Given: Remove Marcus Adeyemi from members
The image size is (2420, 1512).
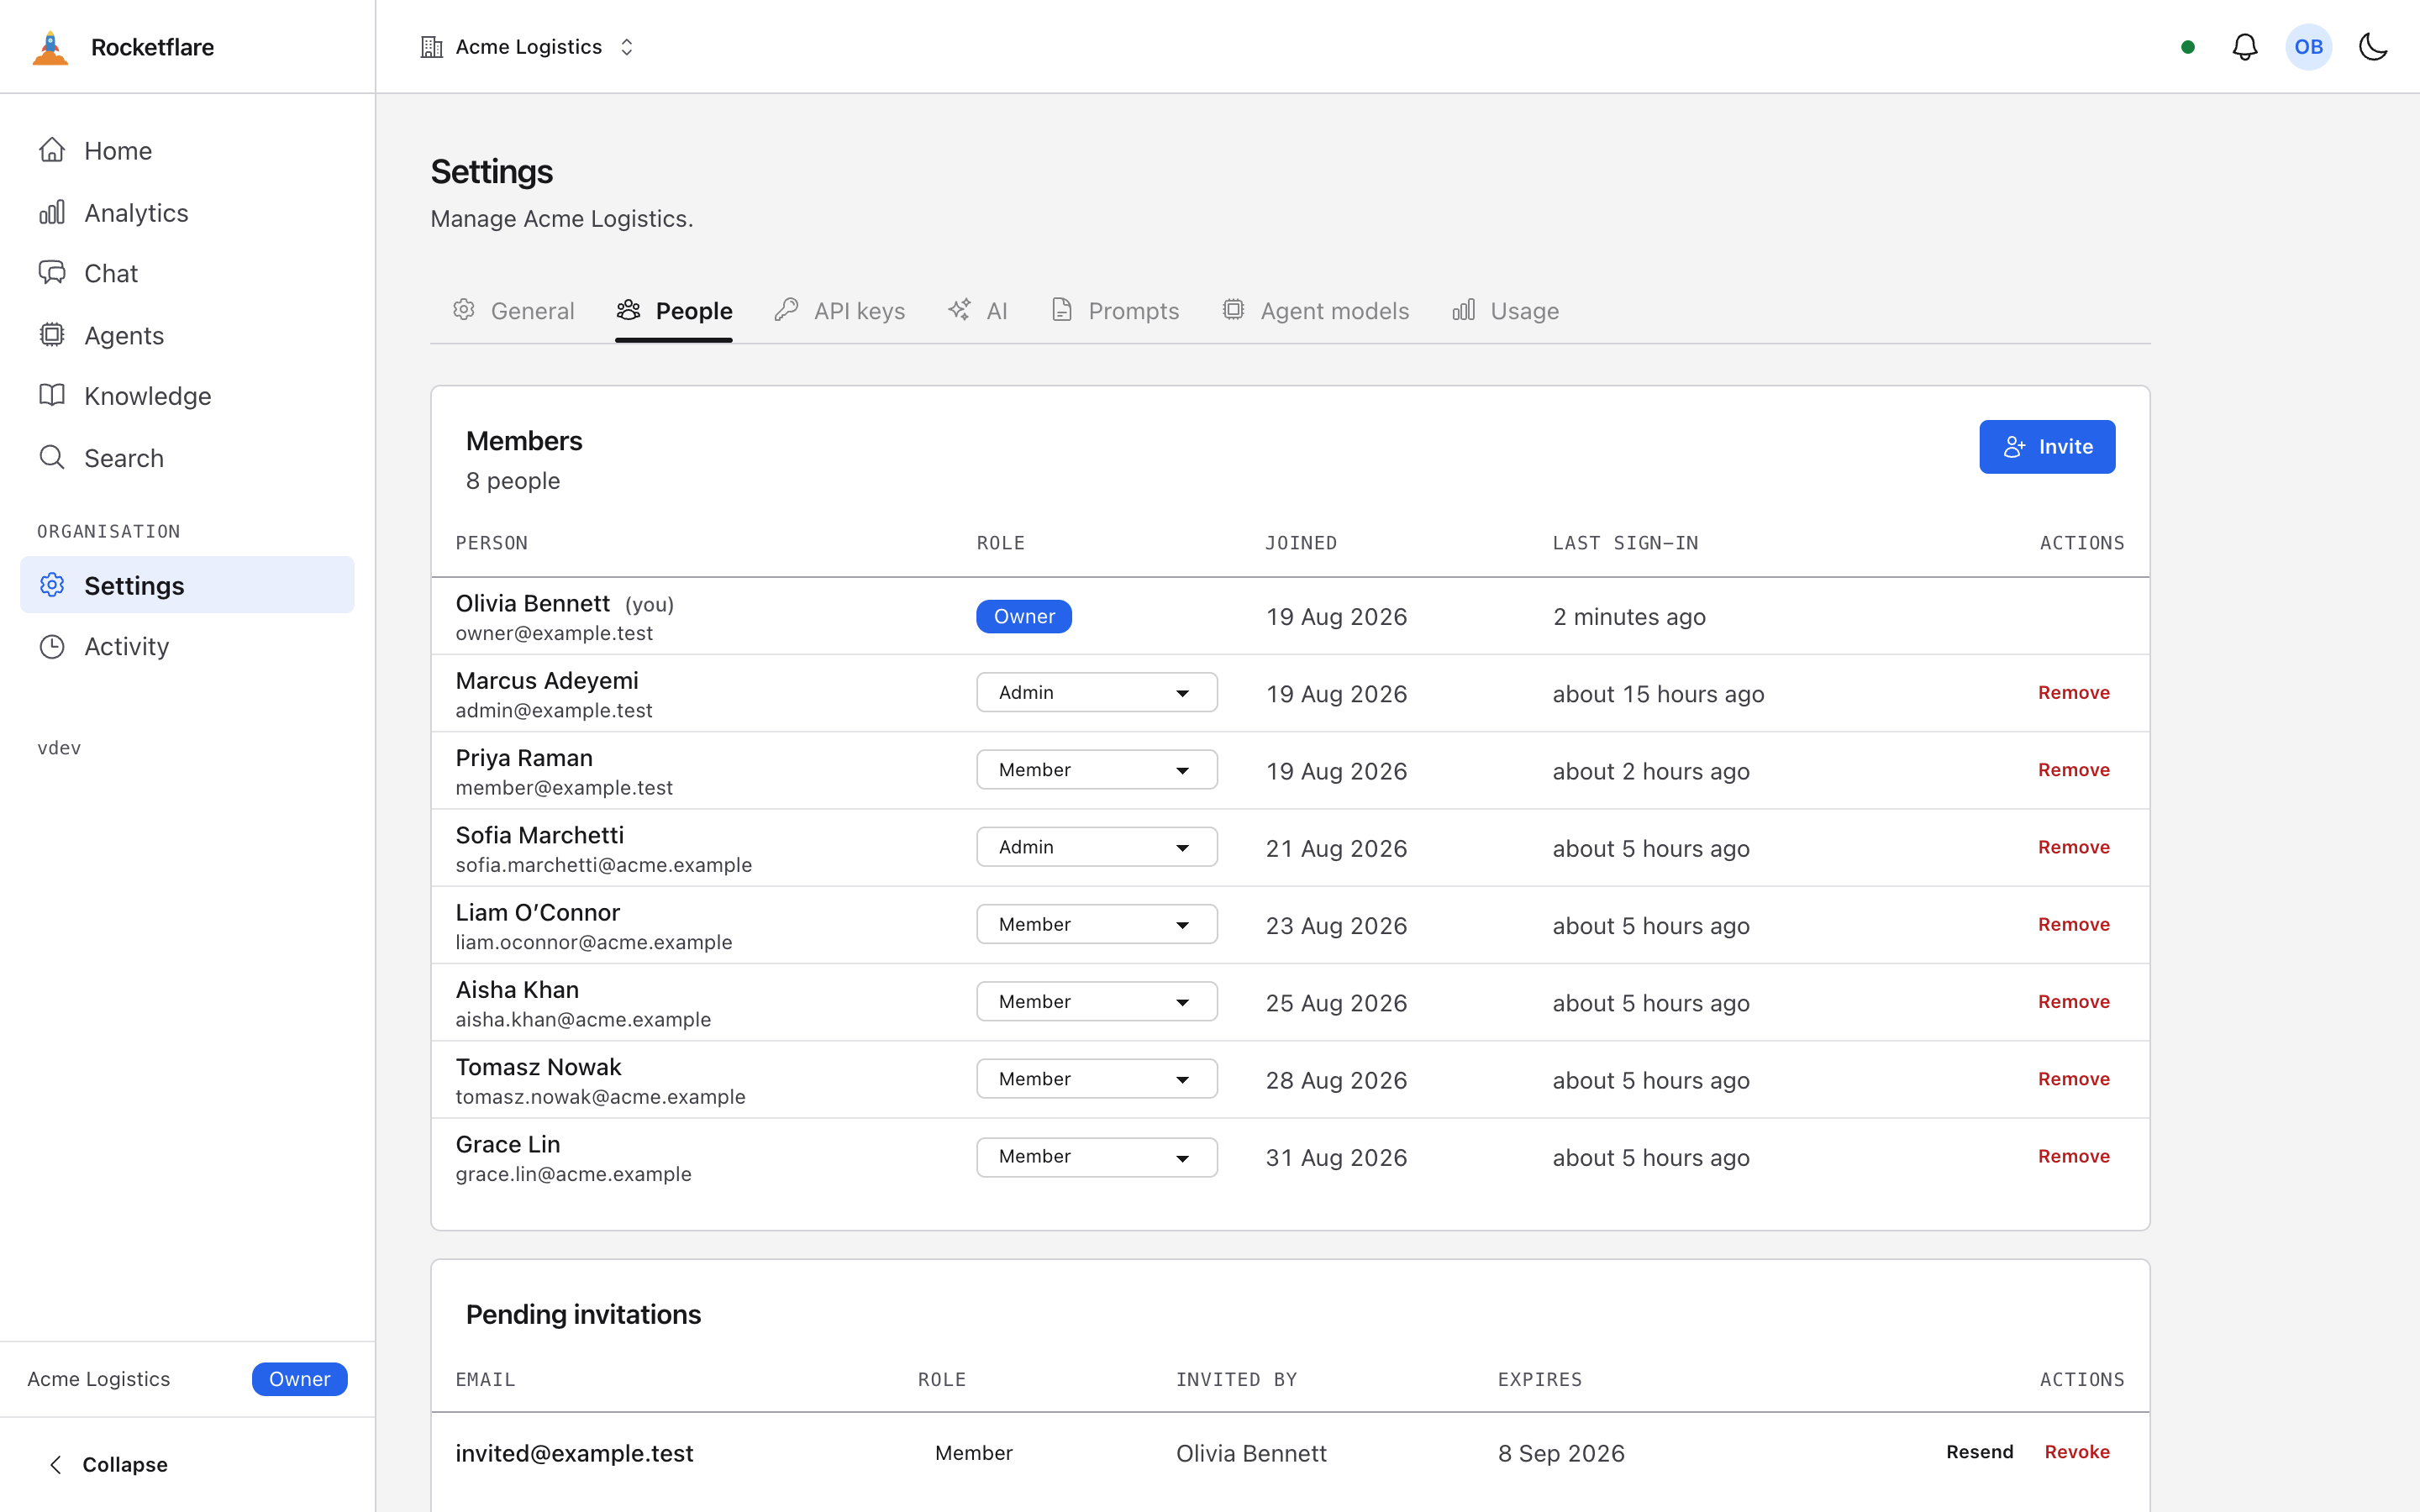Looking at the screenshot, I should tap(2074, 693).
